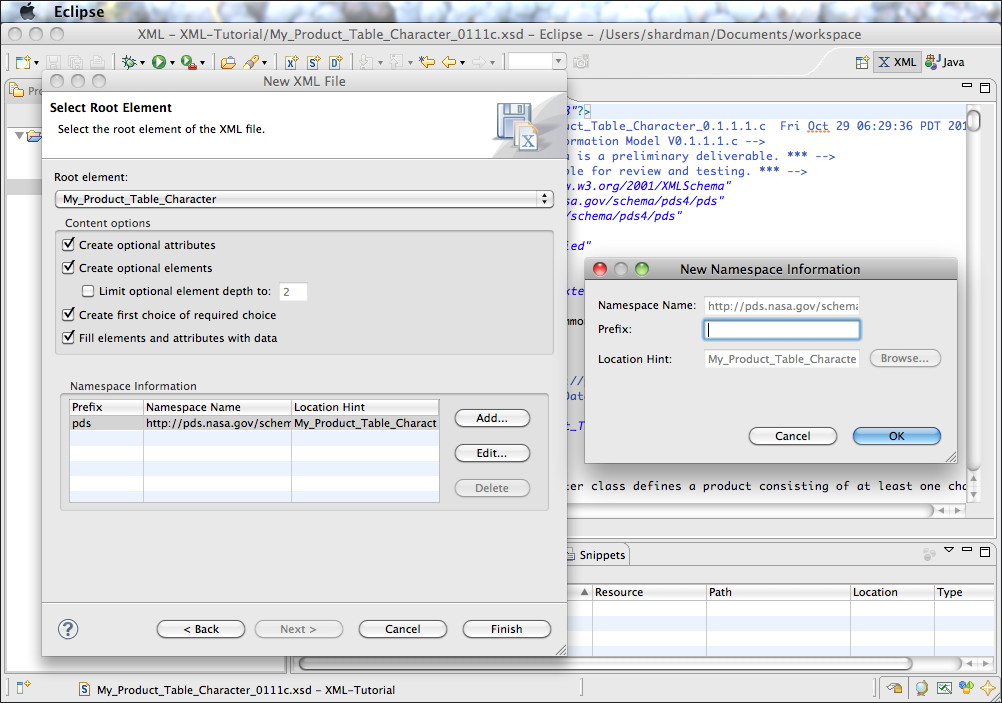Click the Path column header
This screenshot has height=703, width=1002.
[x=778, y=592]
